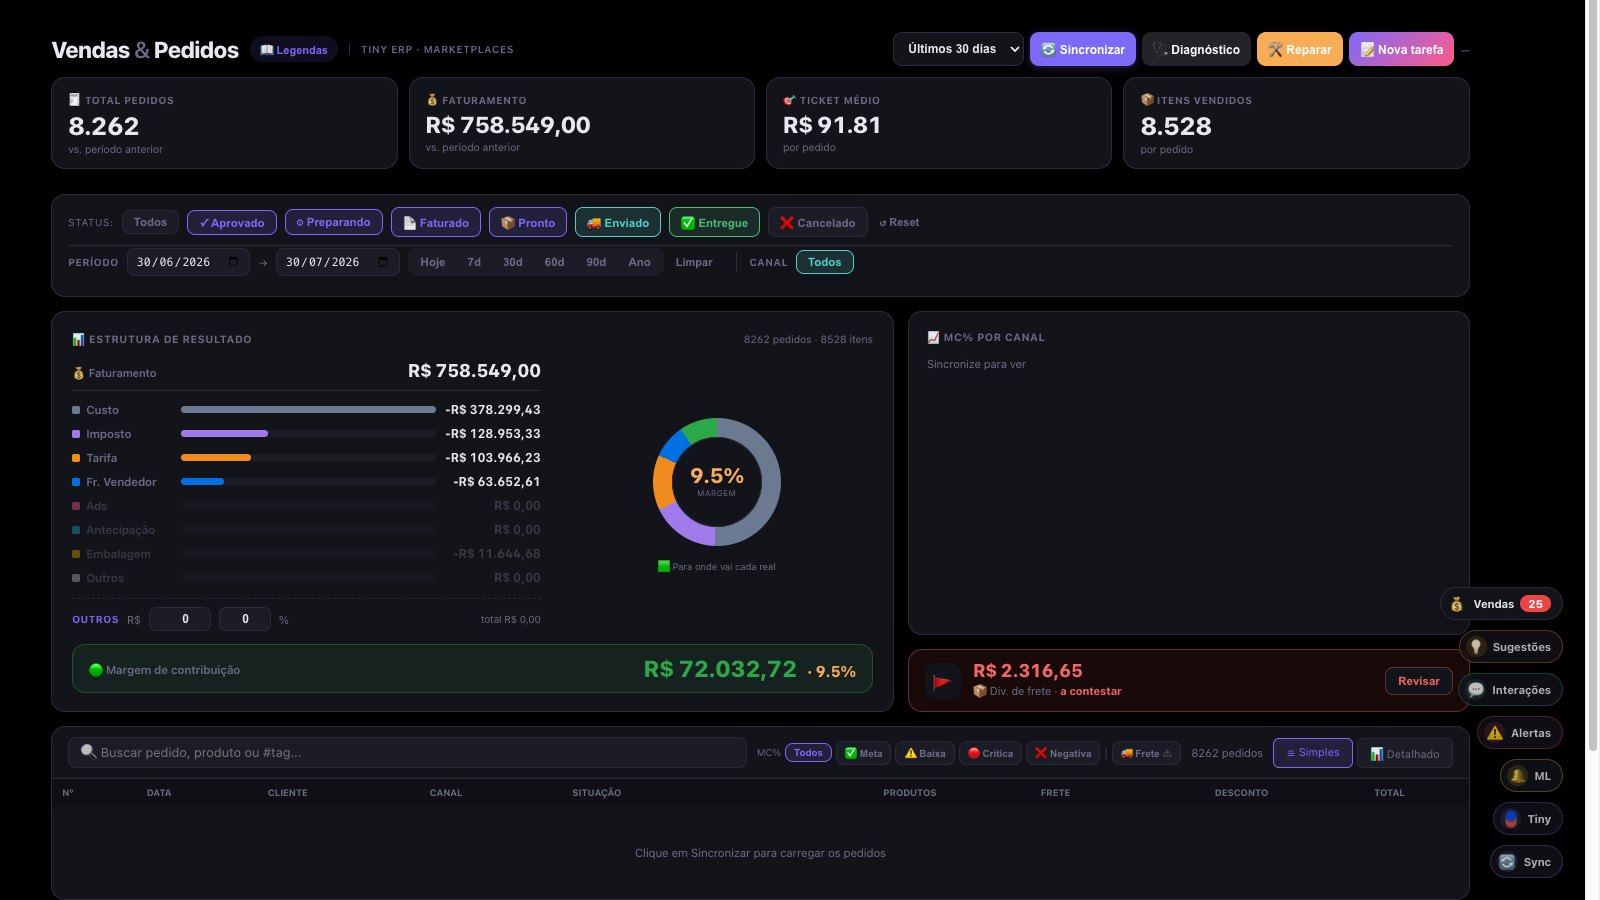
Task: Click the Sync floating icon
Action: [1526, 862]
